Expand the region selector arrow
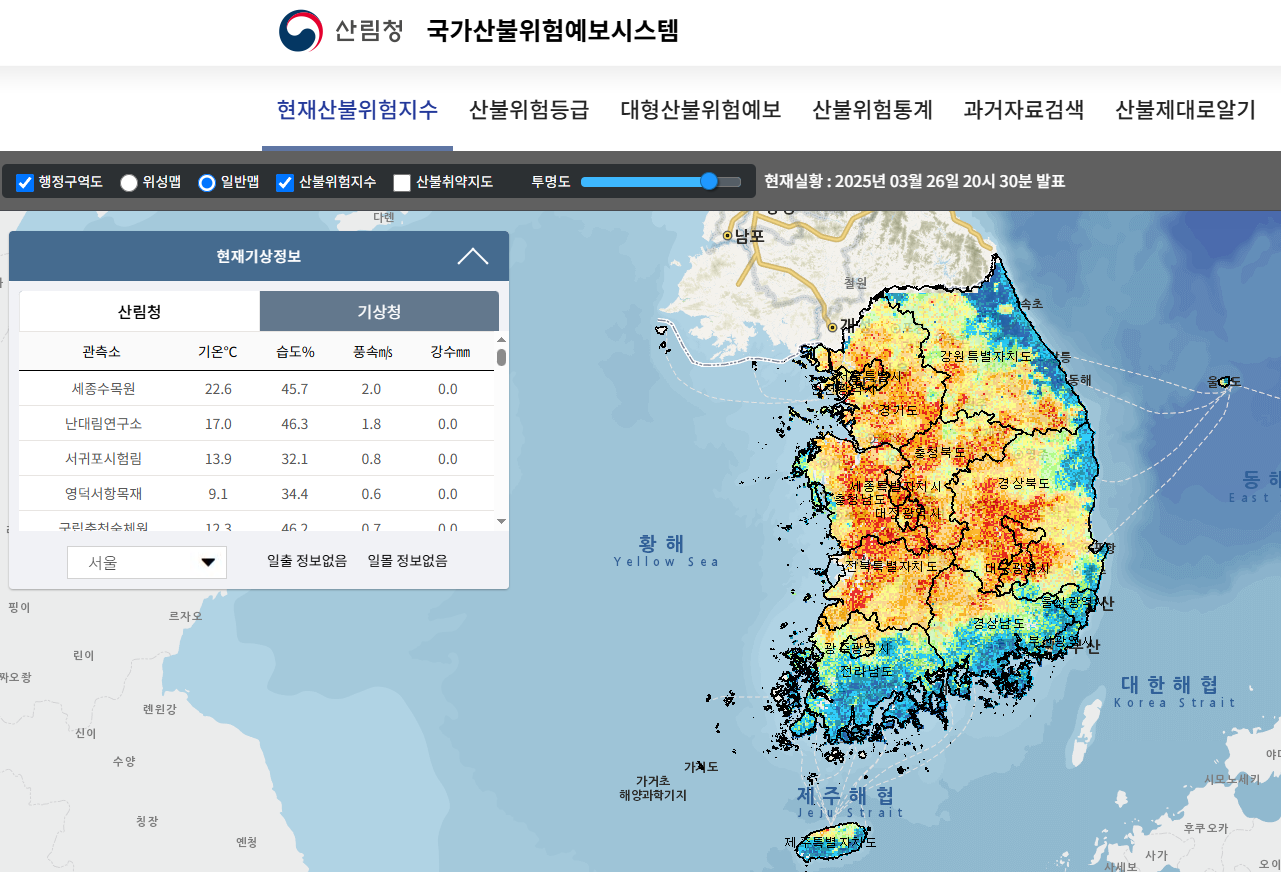 click(207, 562)
